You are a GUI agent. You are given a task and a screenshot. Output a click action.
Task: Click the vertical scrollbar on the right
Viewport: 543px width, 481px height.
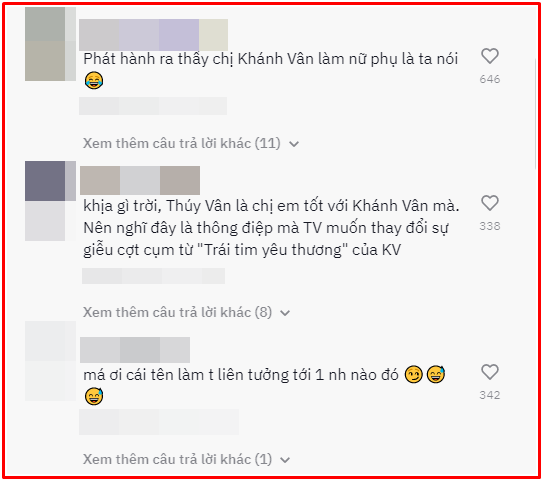tap(536, 114)
